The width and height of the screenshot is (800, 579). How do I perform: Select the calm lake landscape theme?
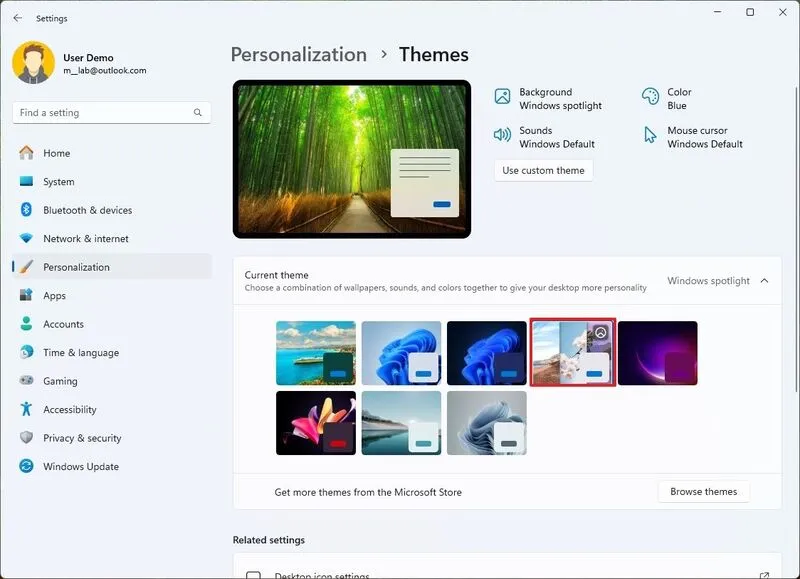coord(401,423)
